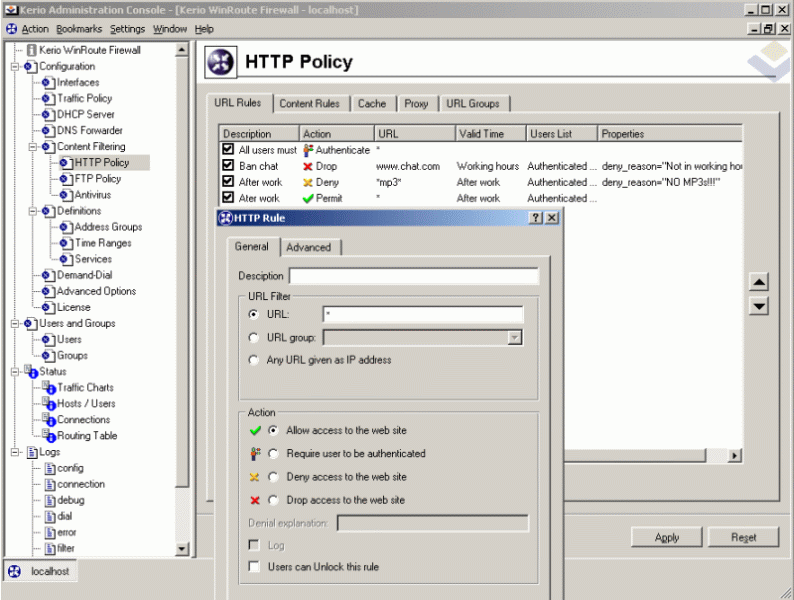Collapse the Logs tree node
The height and width of the screenshot is (600, 794).
coord(15,452)
